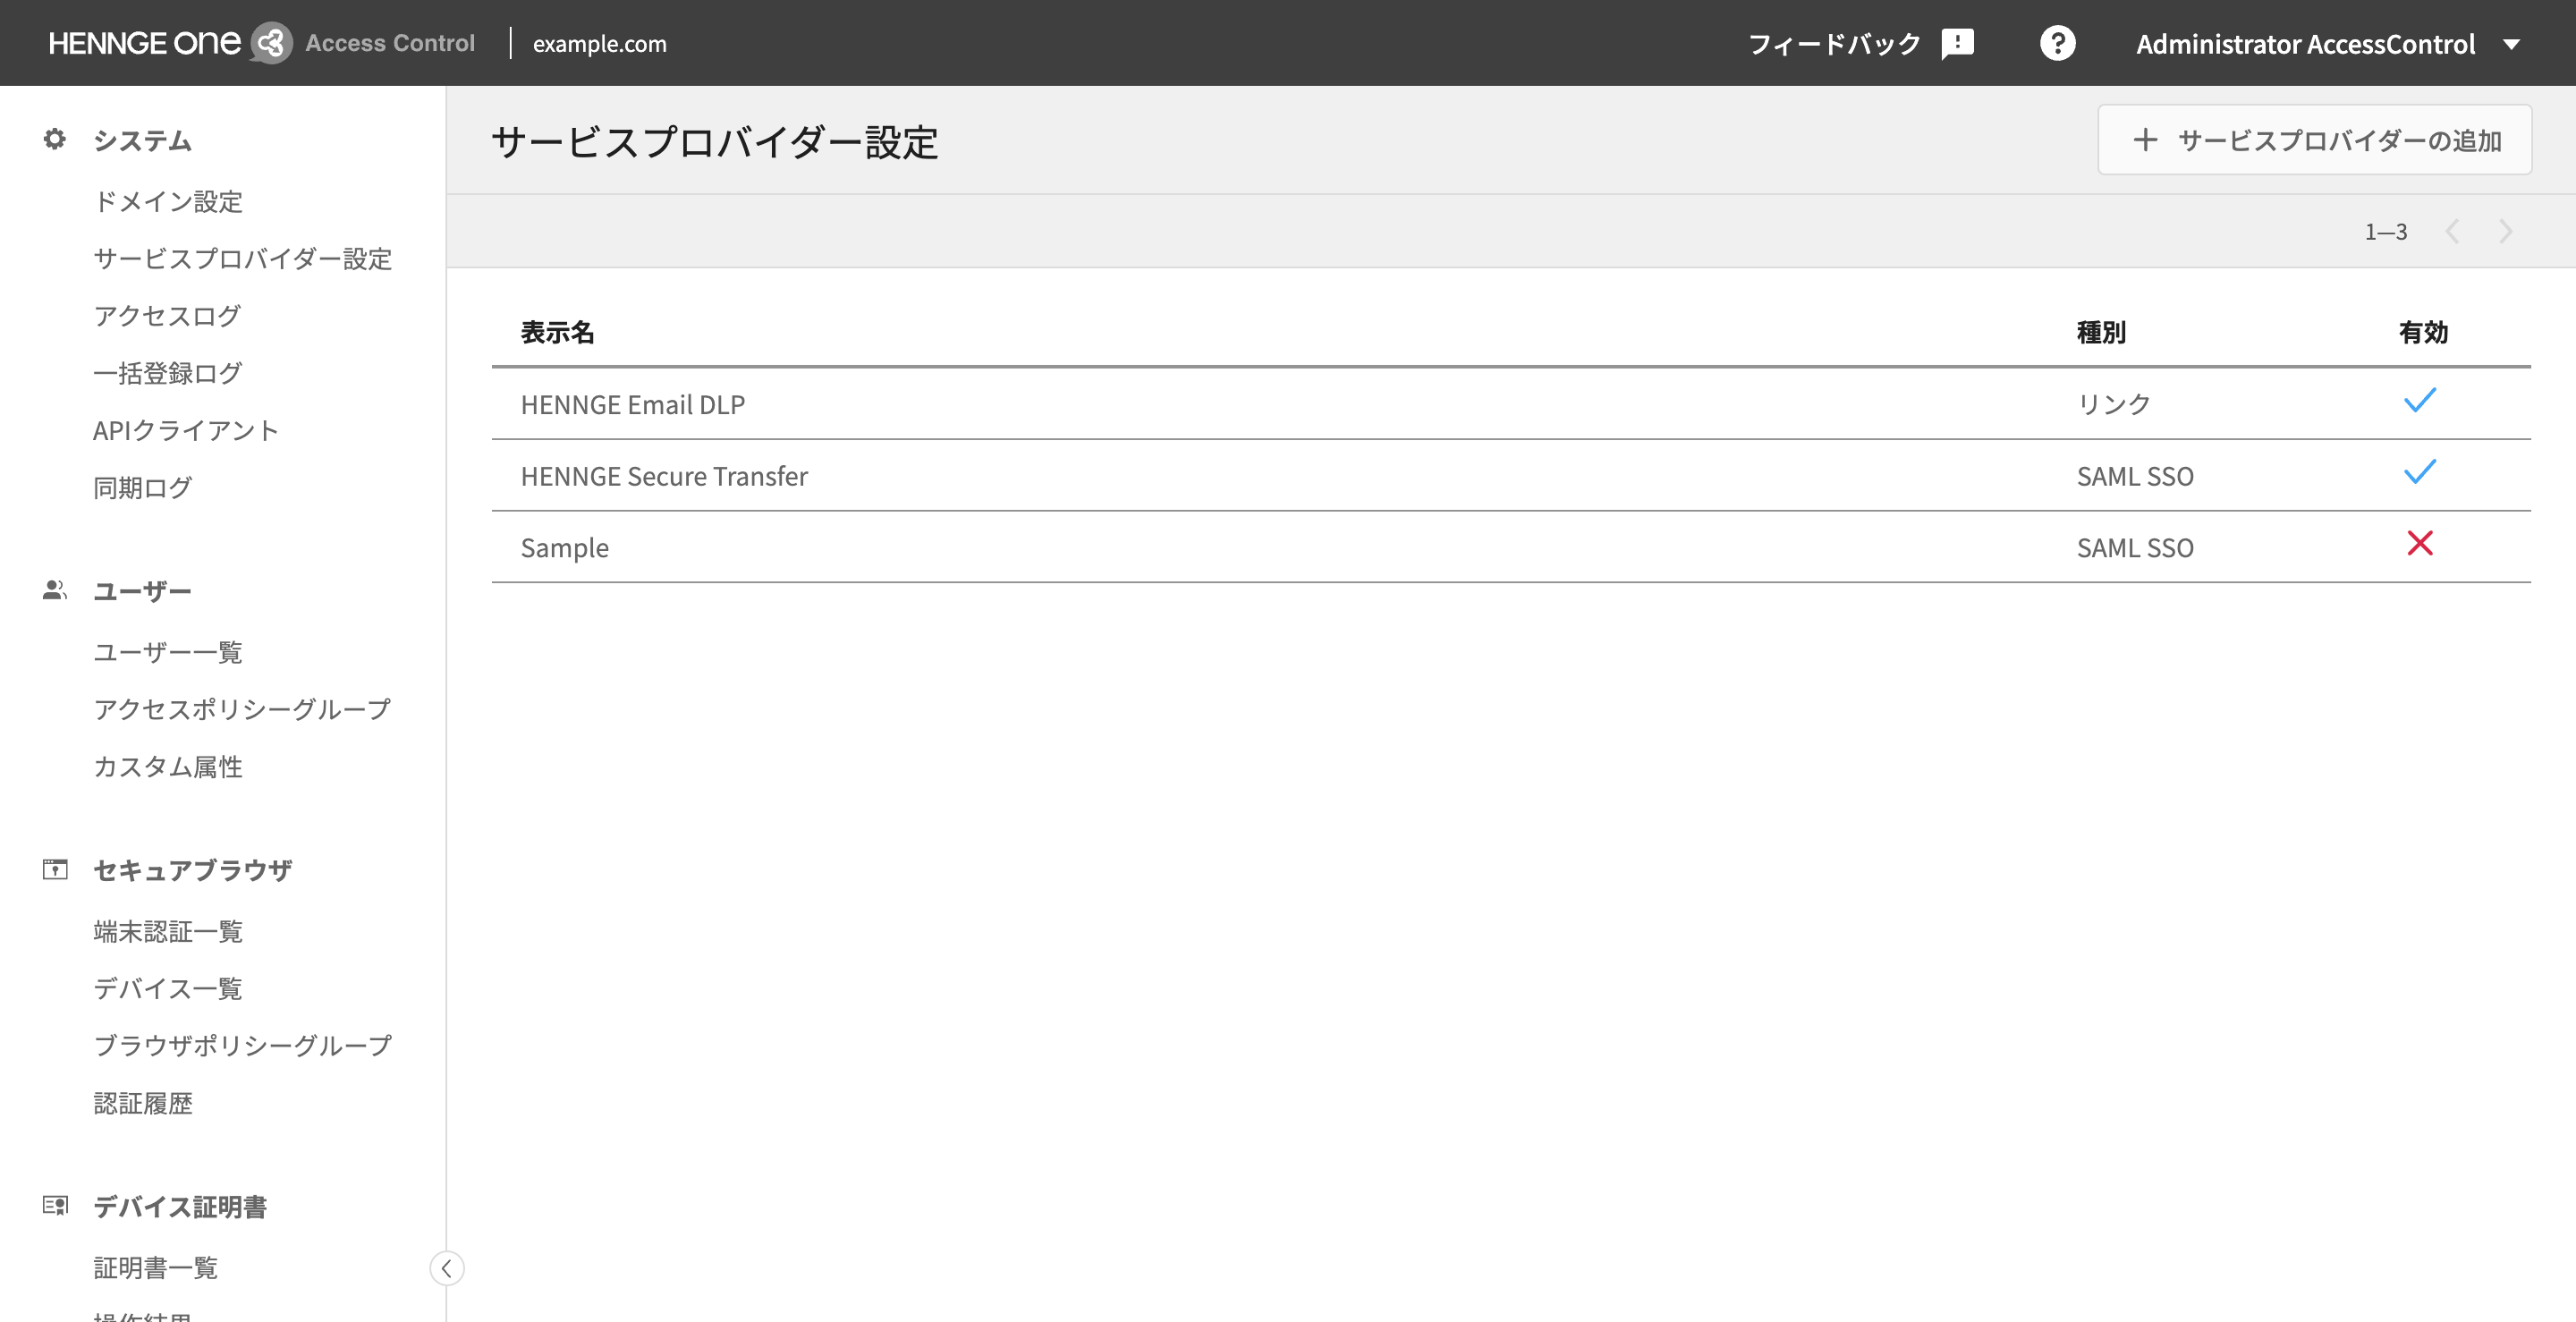
Task: Click the セキュアブラウザ section heading
Action: [192, 870]
